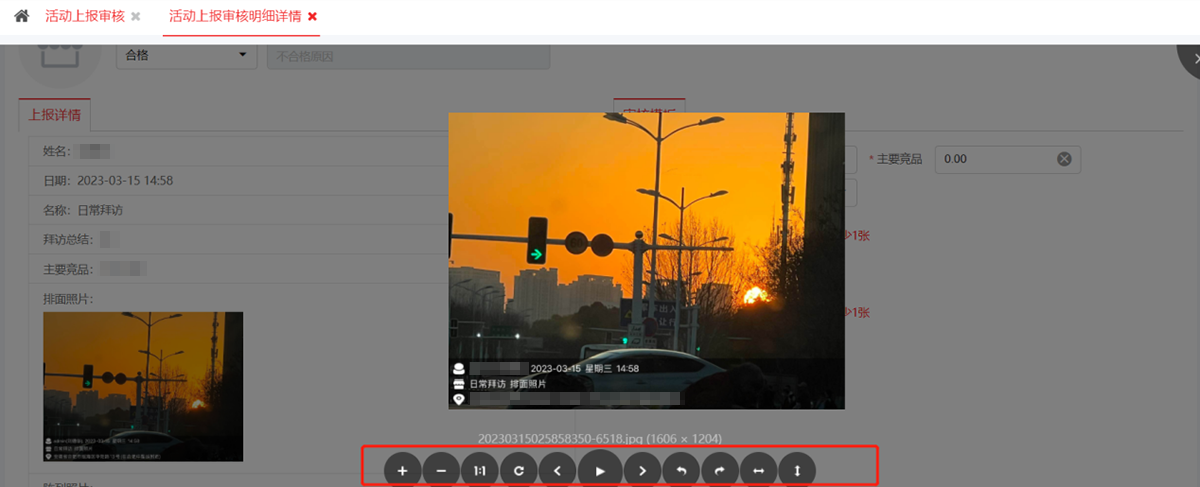Rotate the image counterclockwise
The height and width of the screenshot is (487, 1200).
681,470
